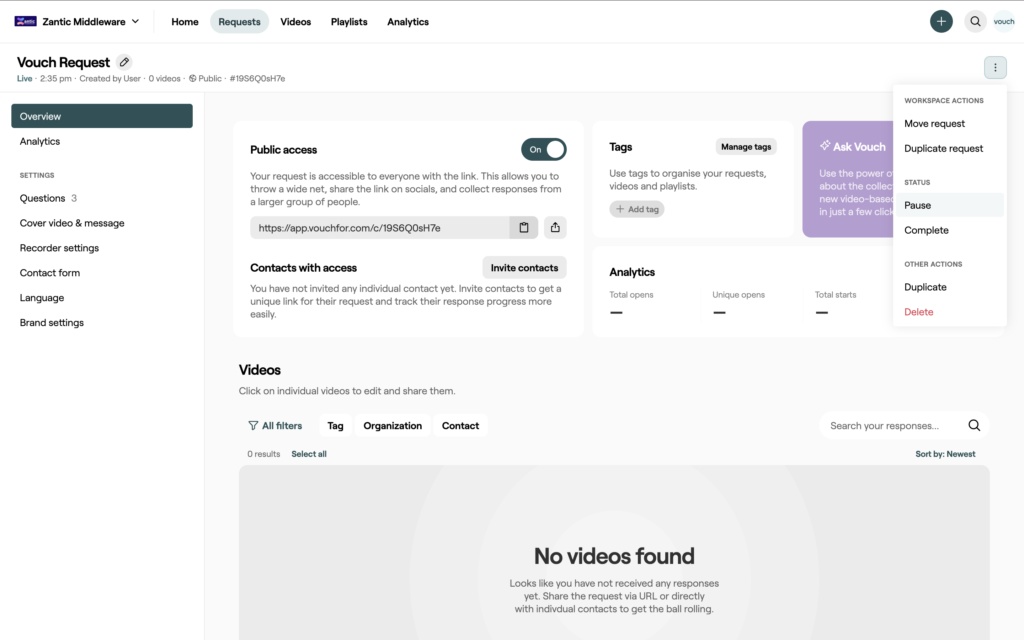The height and width of the screenshot is (640, 1024).
Task: Click the Add tag chip
Action: coord(637,209)
